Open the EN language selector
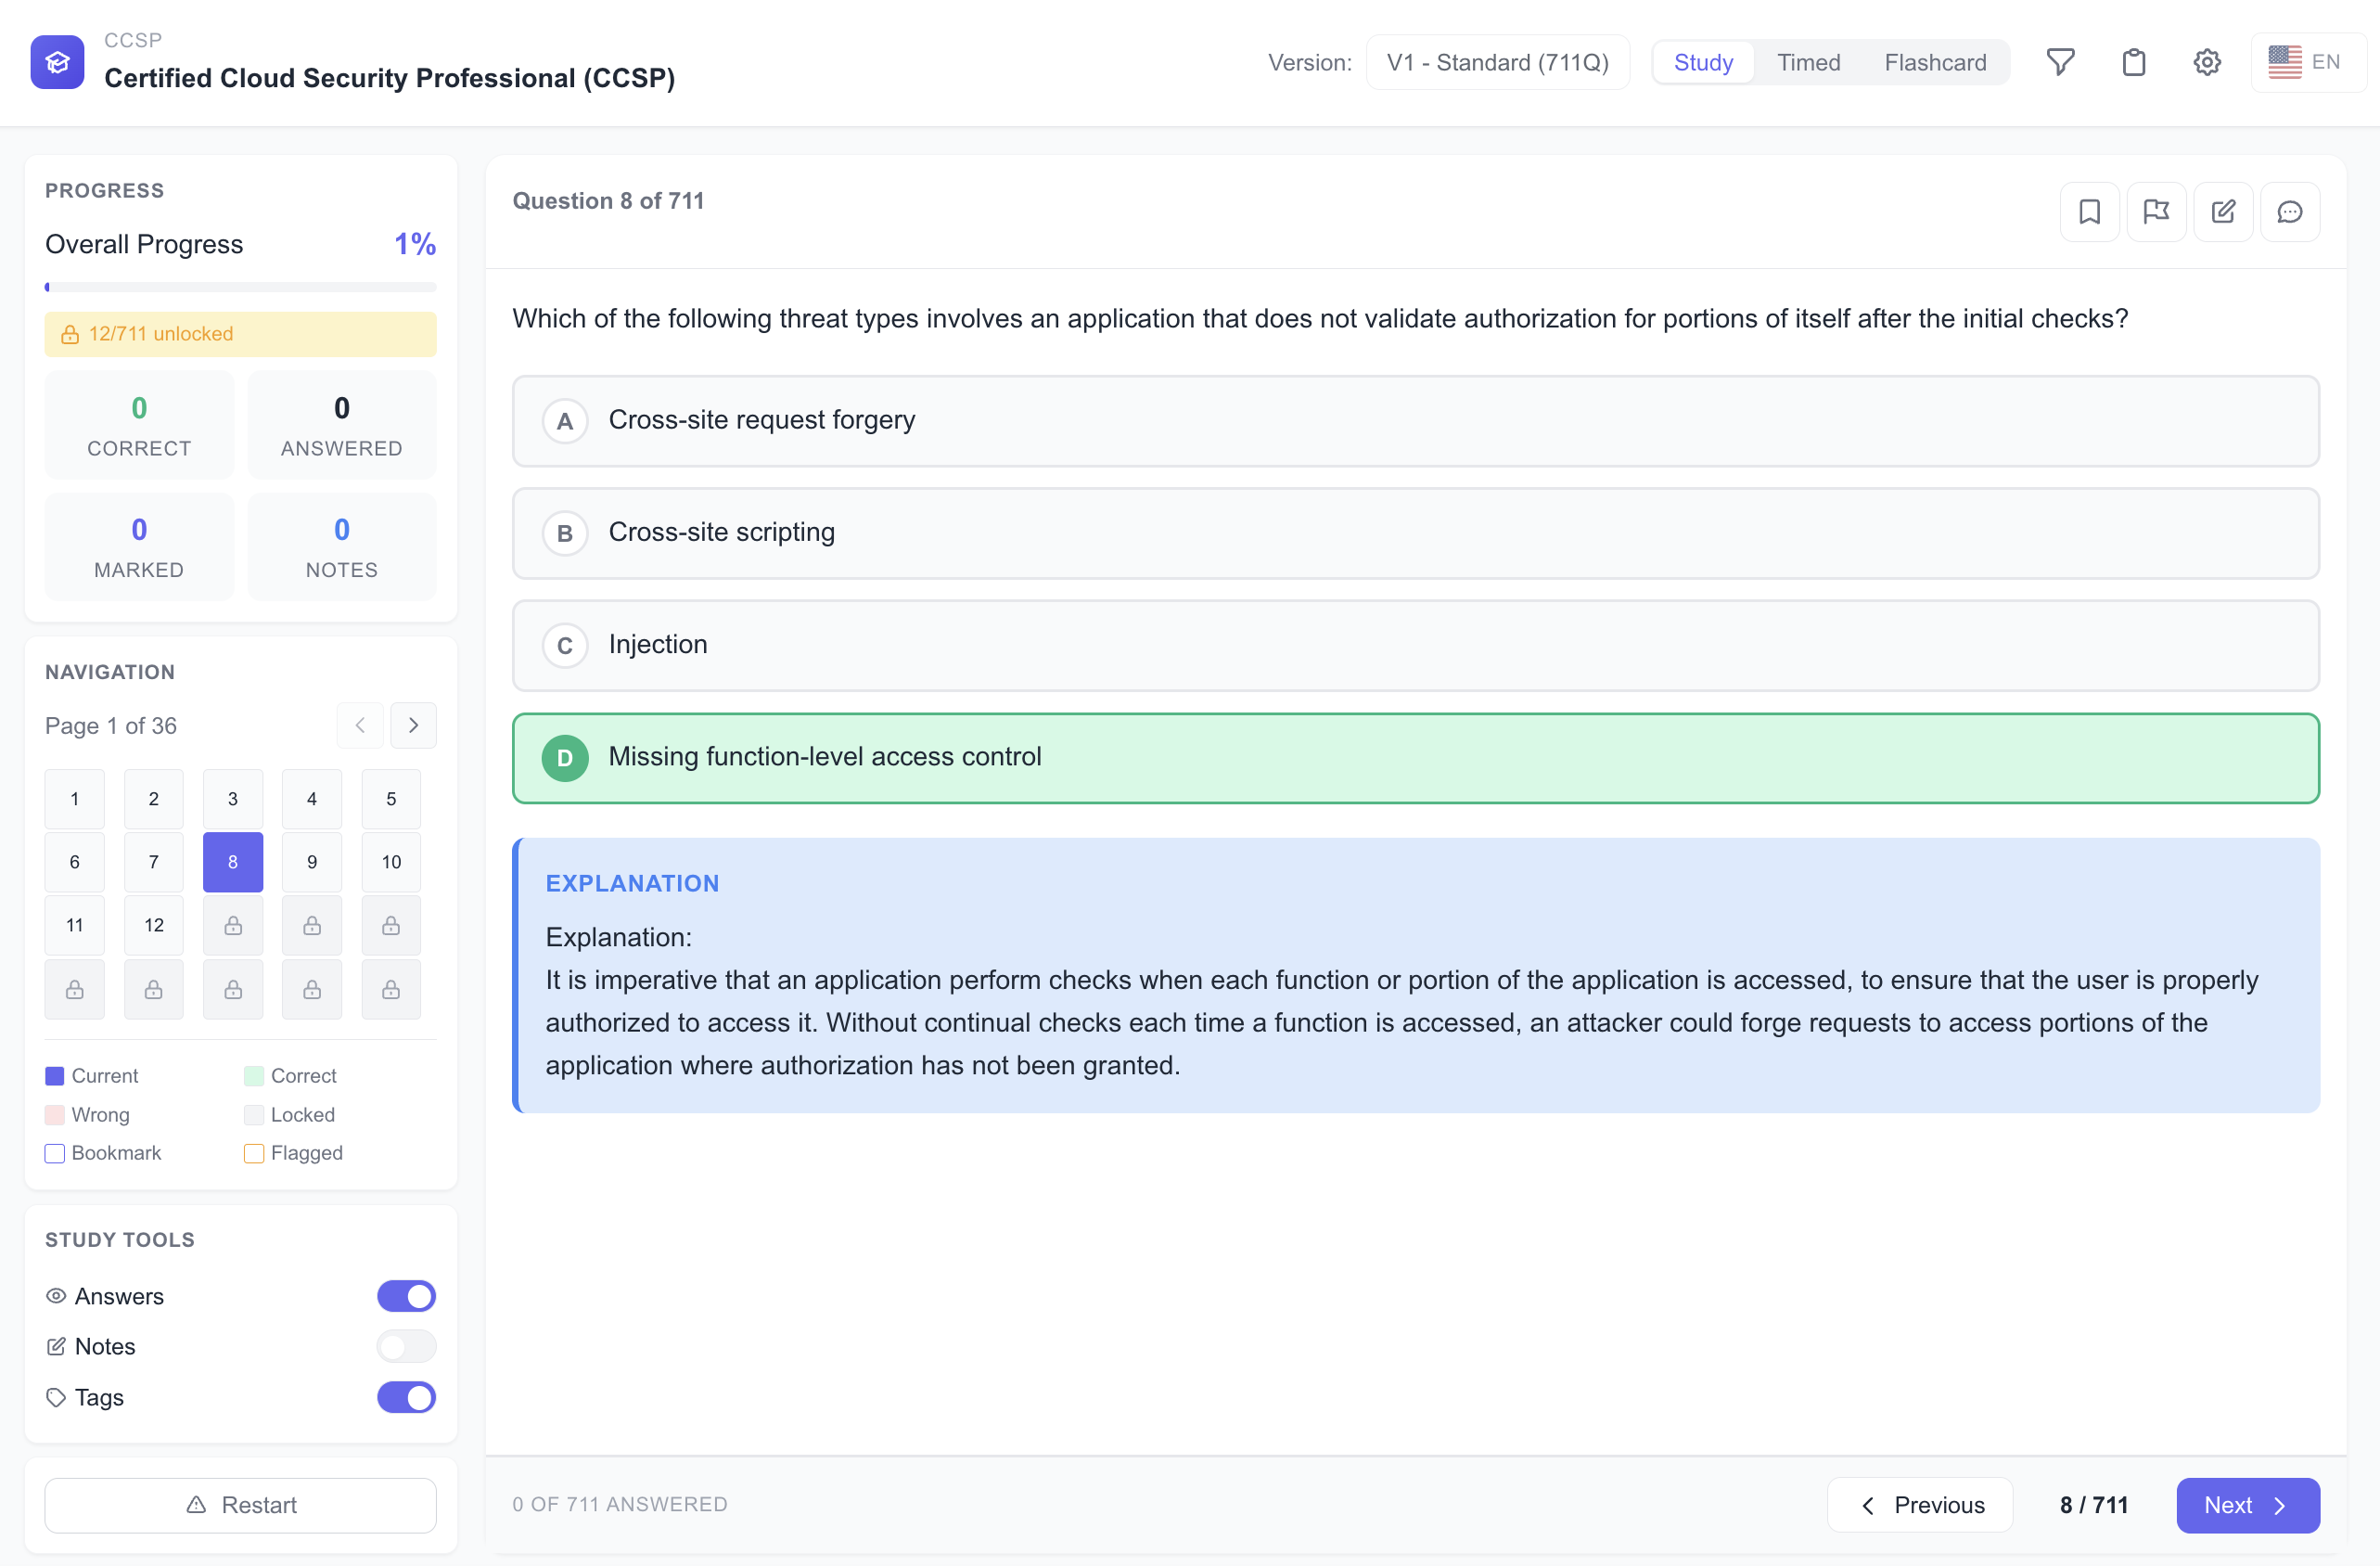 (x=2307, y=62)
